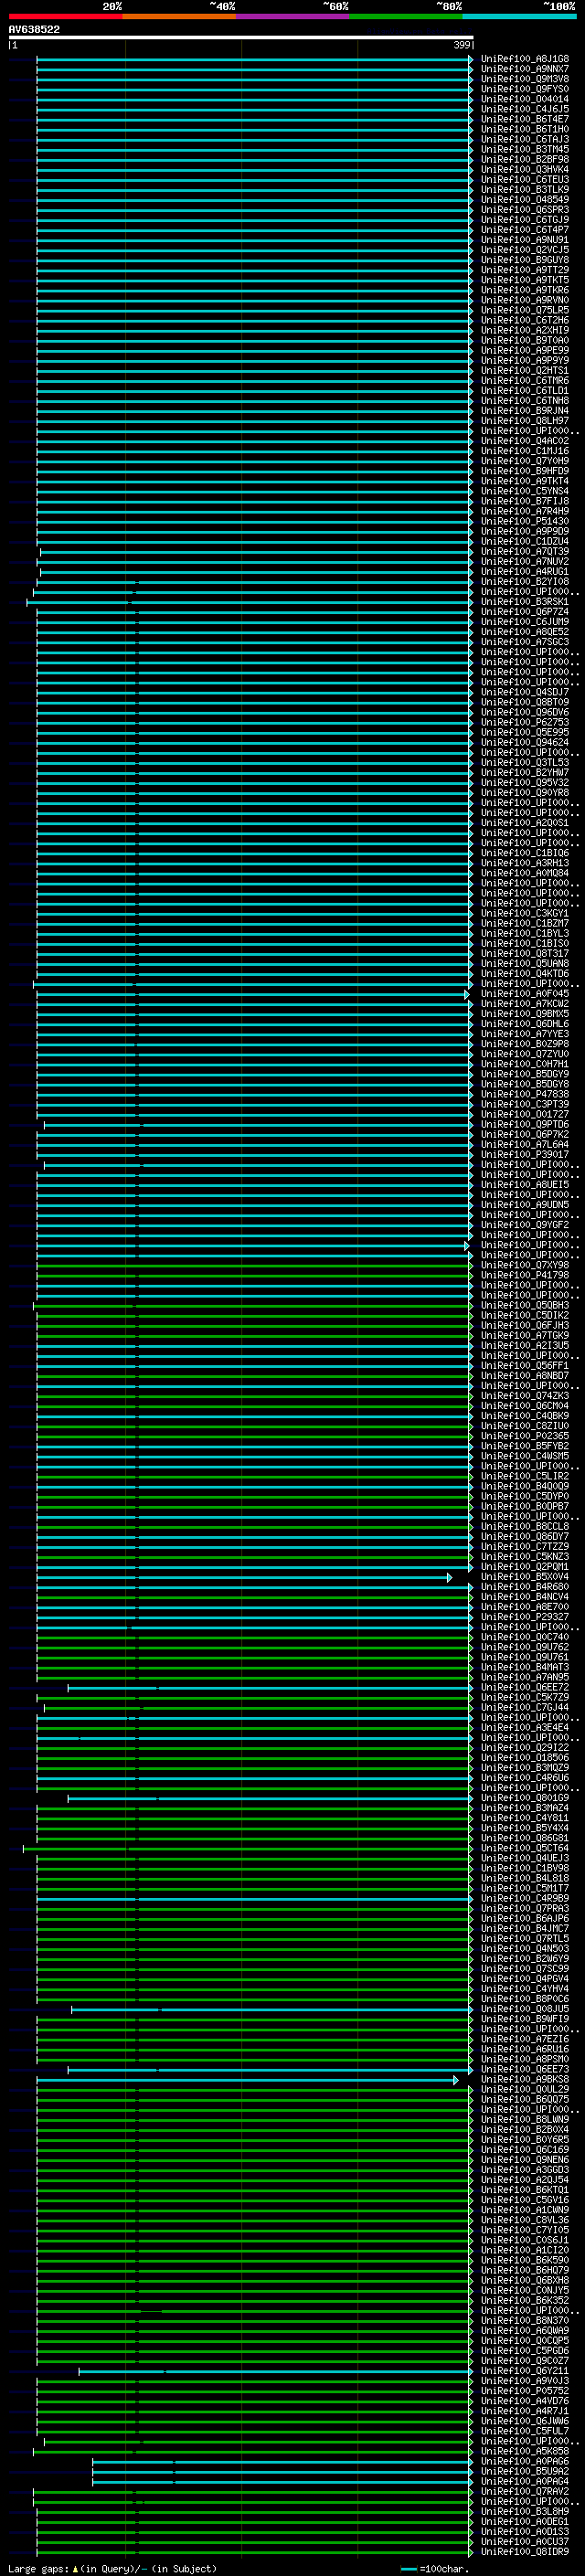Select label UniRef100_A9TKT5
Image resolution: width=585 pixels, height=2576 pixels.
pos(525,280)
